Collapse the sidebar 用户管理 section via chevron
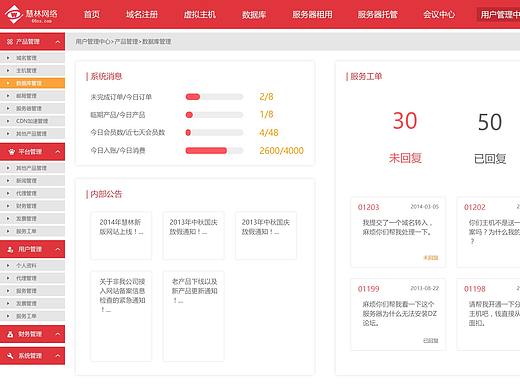The width and height of the screenshot is (520, 390). (x=58, y=249)
